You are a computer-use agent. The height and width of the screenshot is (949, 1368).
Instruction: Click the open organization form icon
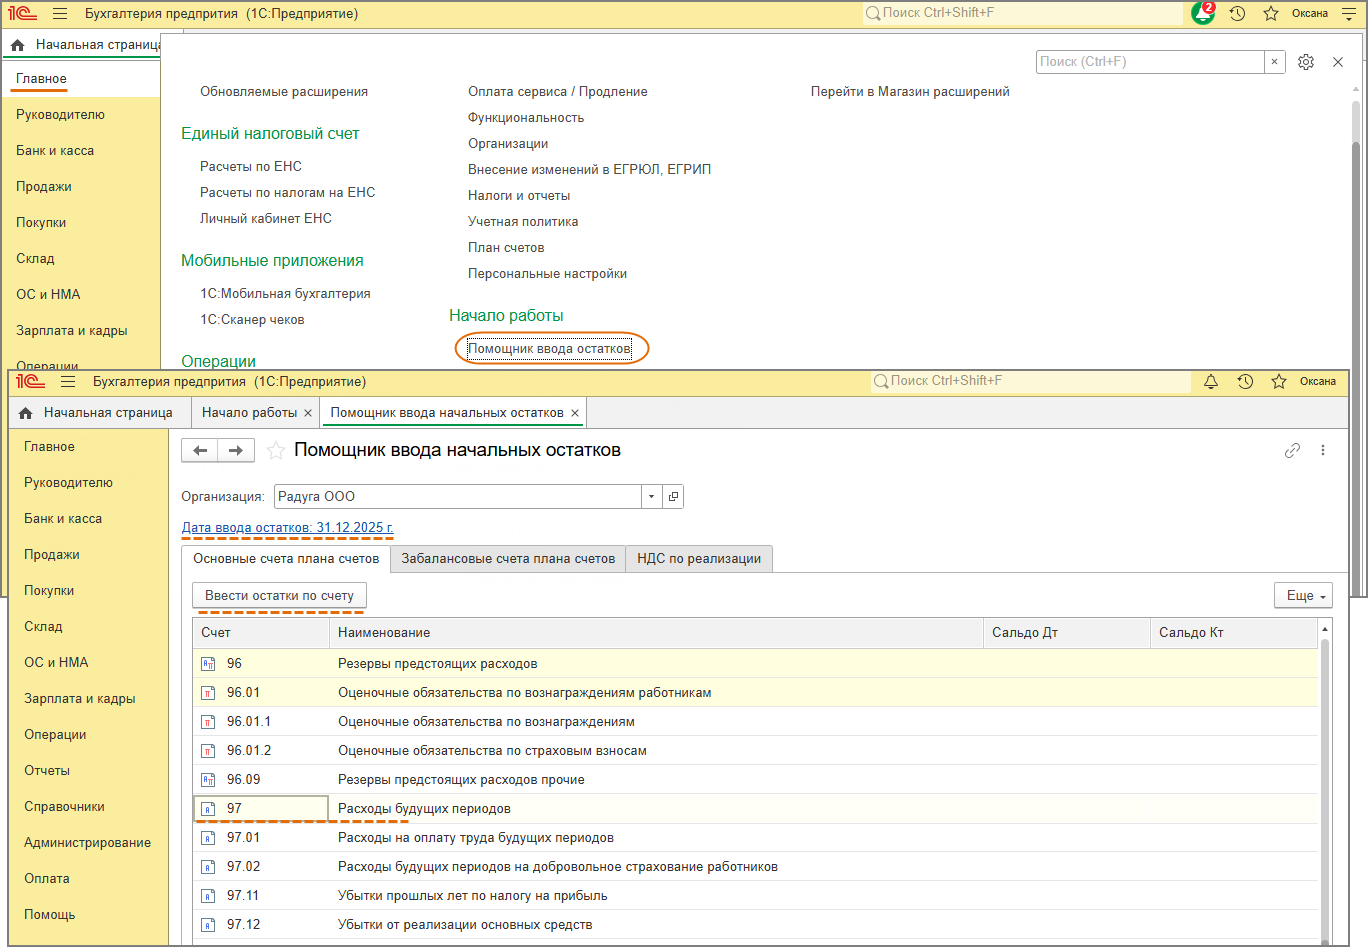[x=674, y=497]
